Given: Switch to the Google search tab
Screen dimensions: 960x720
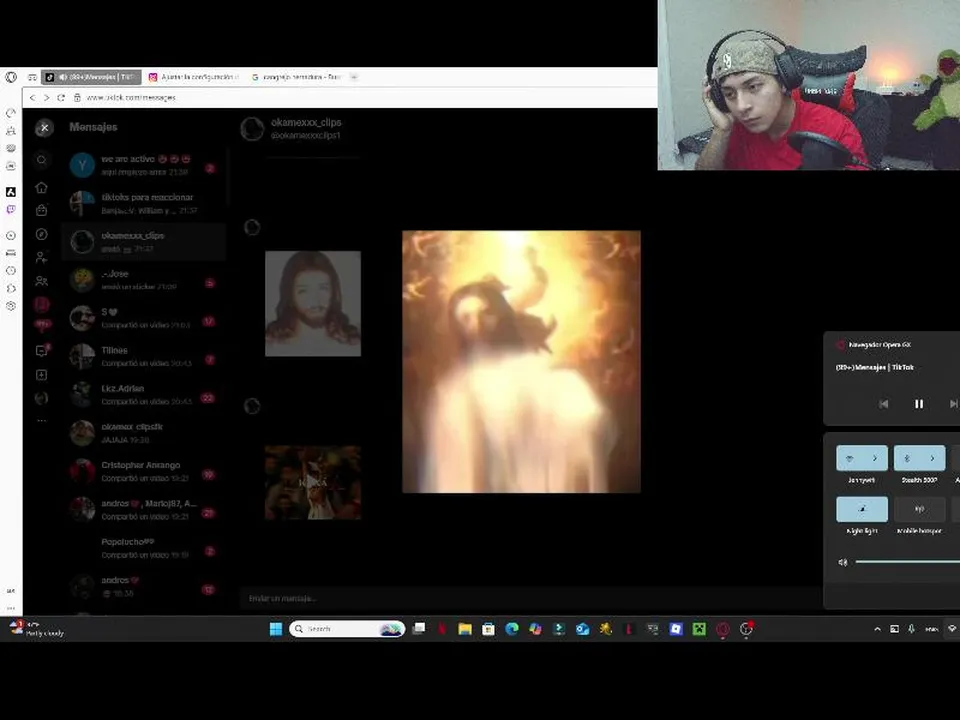Looking at the screenshot, I should [297, 77].
